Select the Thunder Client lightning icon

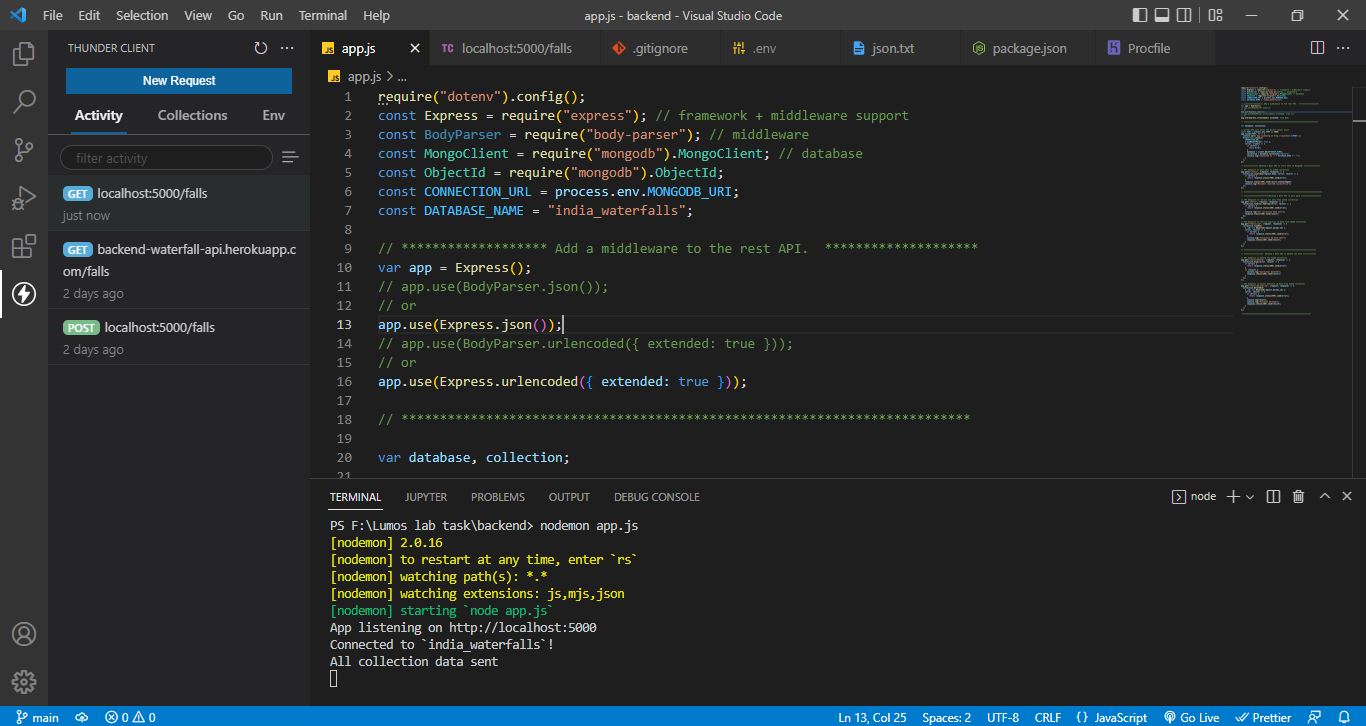point(24,294)
